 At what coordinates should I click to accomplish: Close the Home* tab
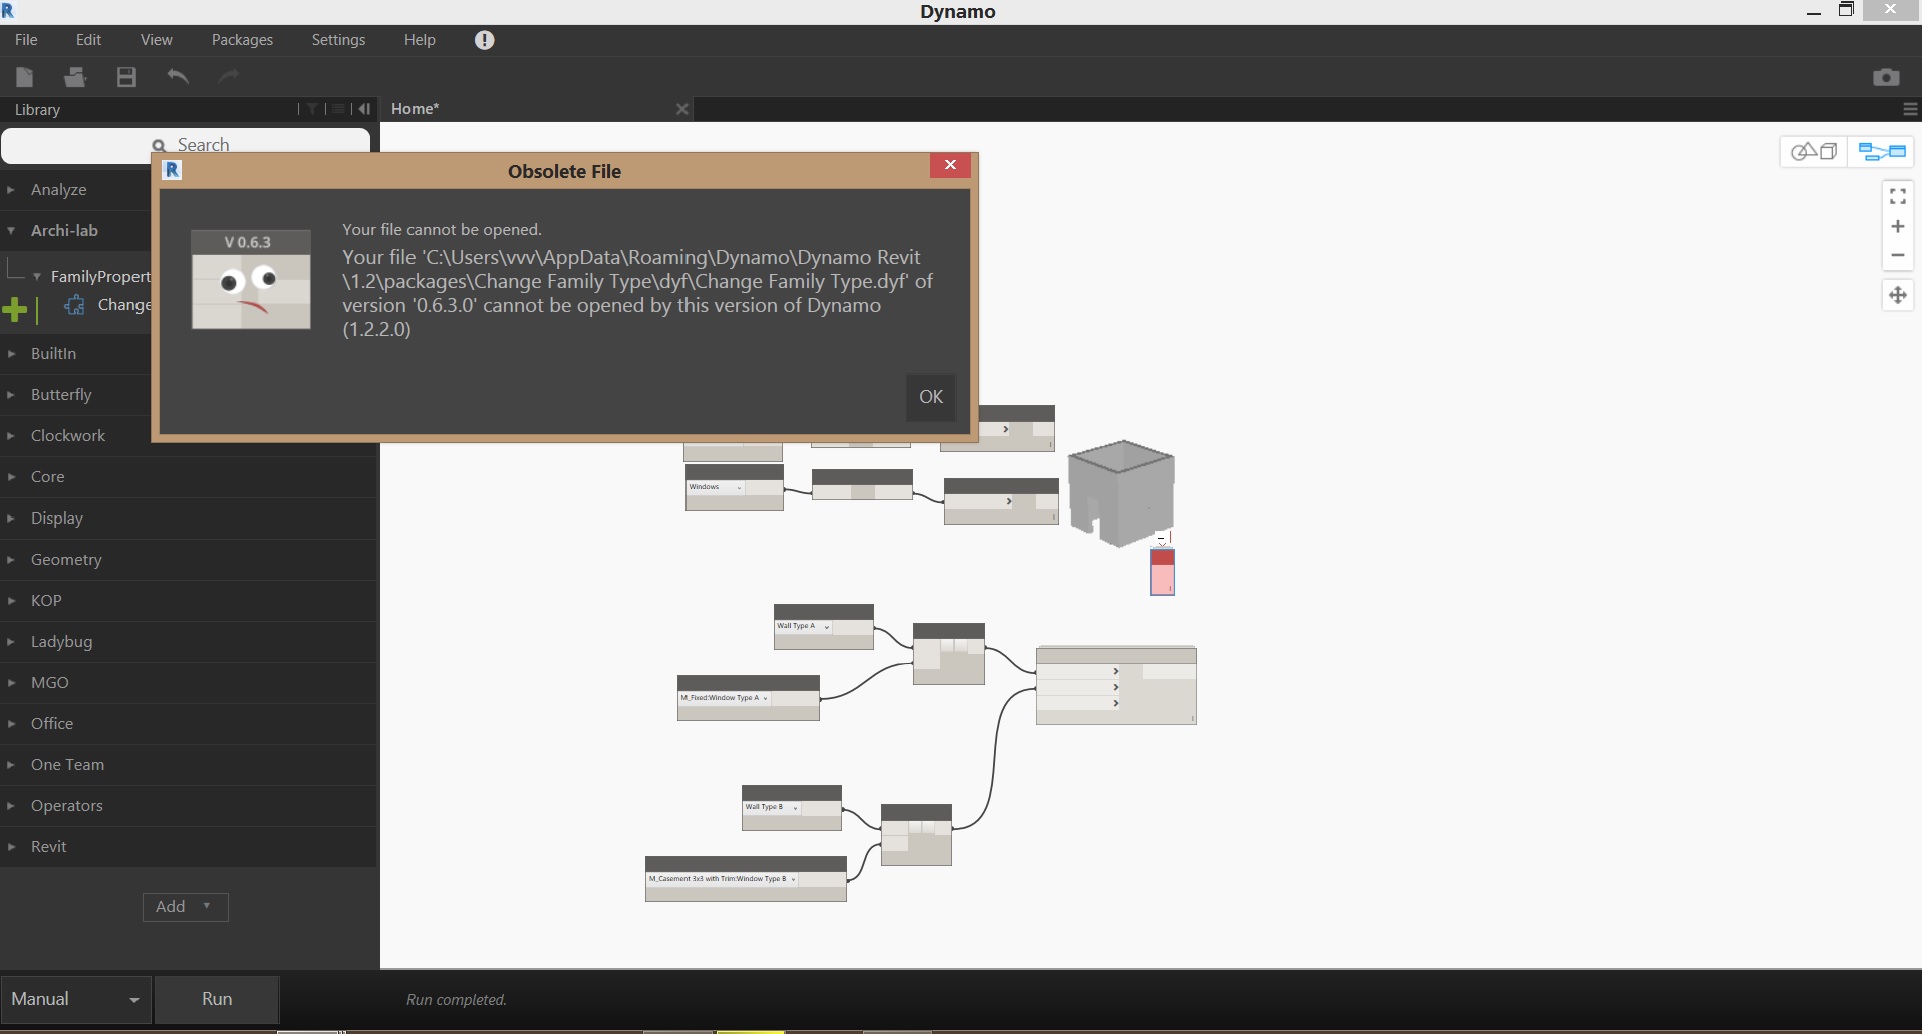(682, 109)
